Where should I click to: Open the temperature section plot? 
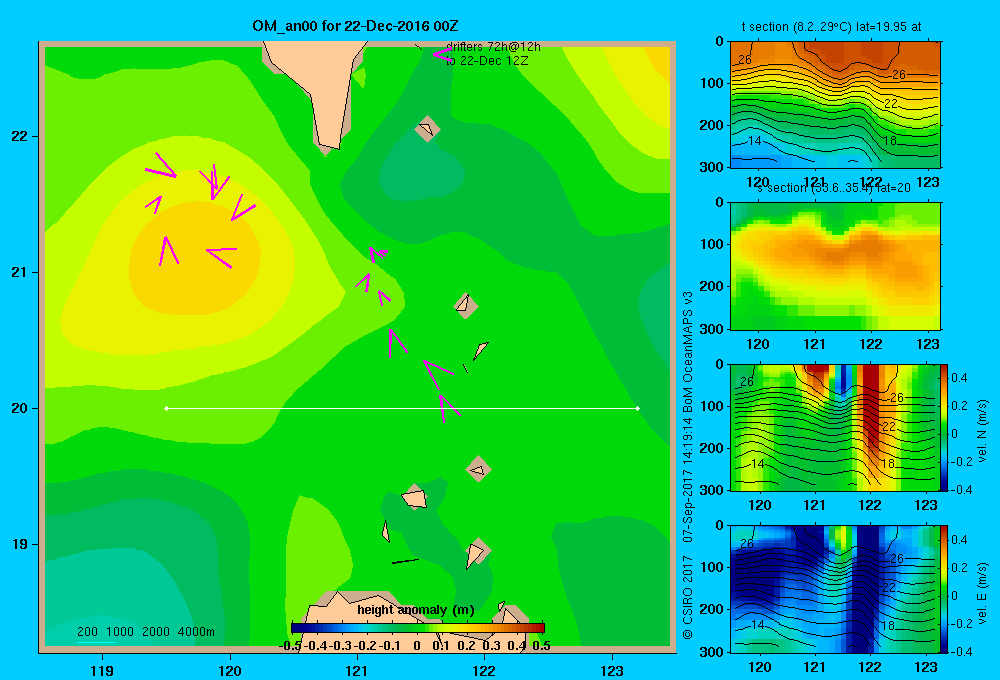(x=835, y=105)
